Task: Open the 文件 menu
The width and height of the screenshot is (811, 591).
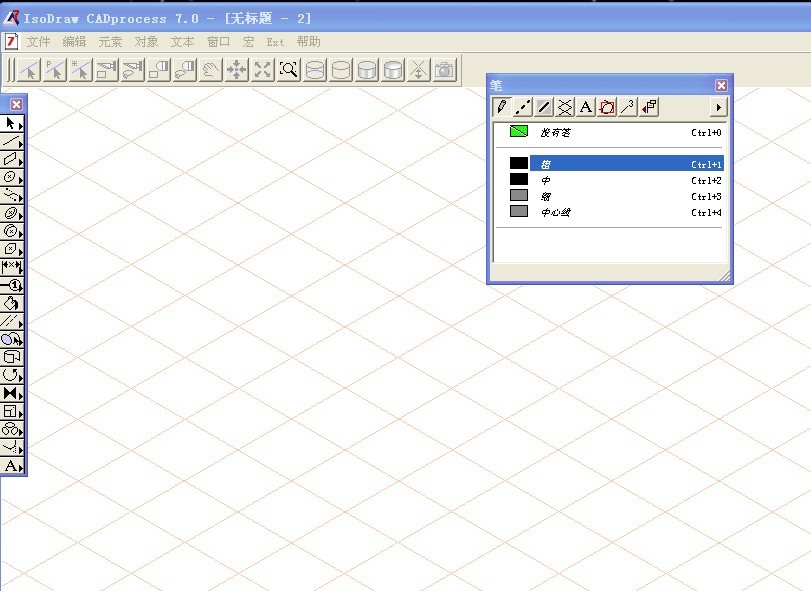Action: [38, 41]
